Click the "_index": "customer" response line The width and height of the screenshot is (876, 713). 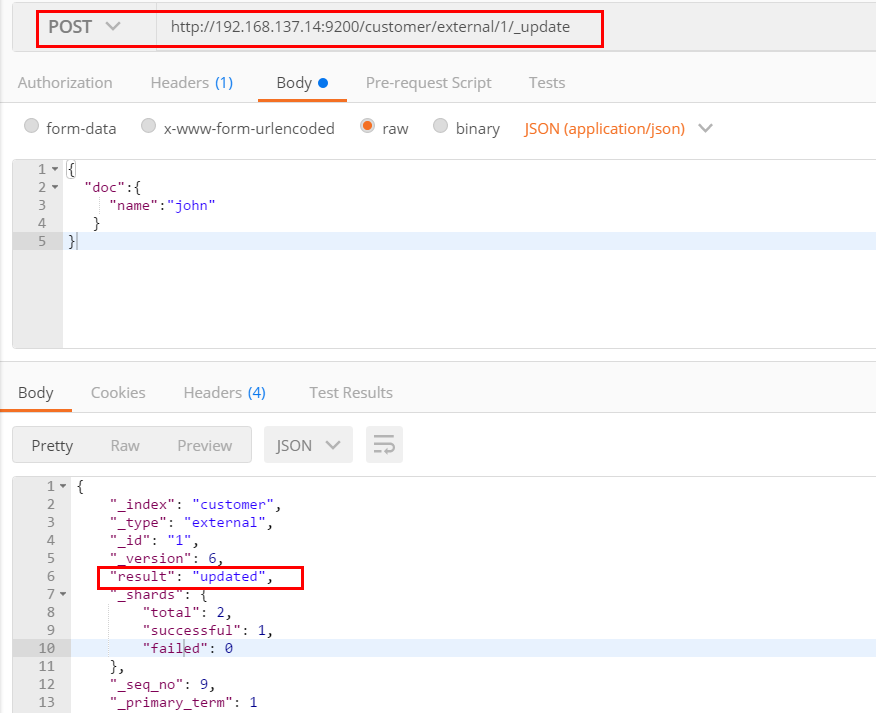(195, 505)
